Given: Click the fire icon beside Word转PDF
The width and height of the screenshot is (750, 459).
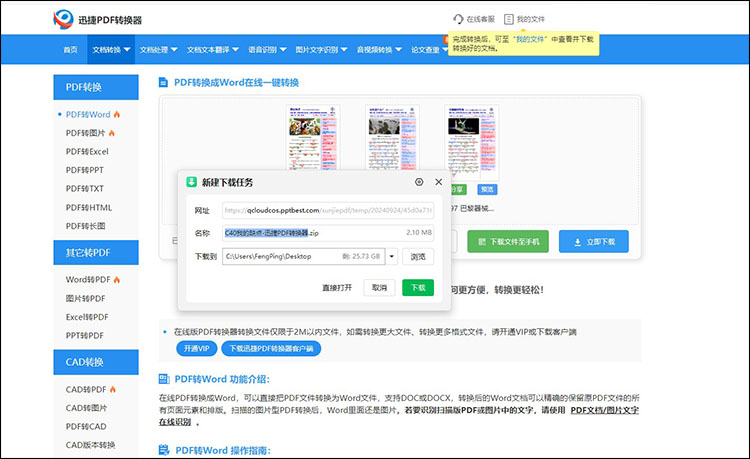Looking at the screenshot, I should coord(117,280).
